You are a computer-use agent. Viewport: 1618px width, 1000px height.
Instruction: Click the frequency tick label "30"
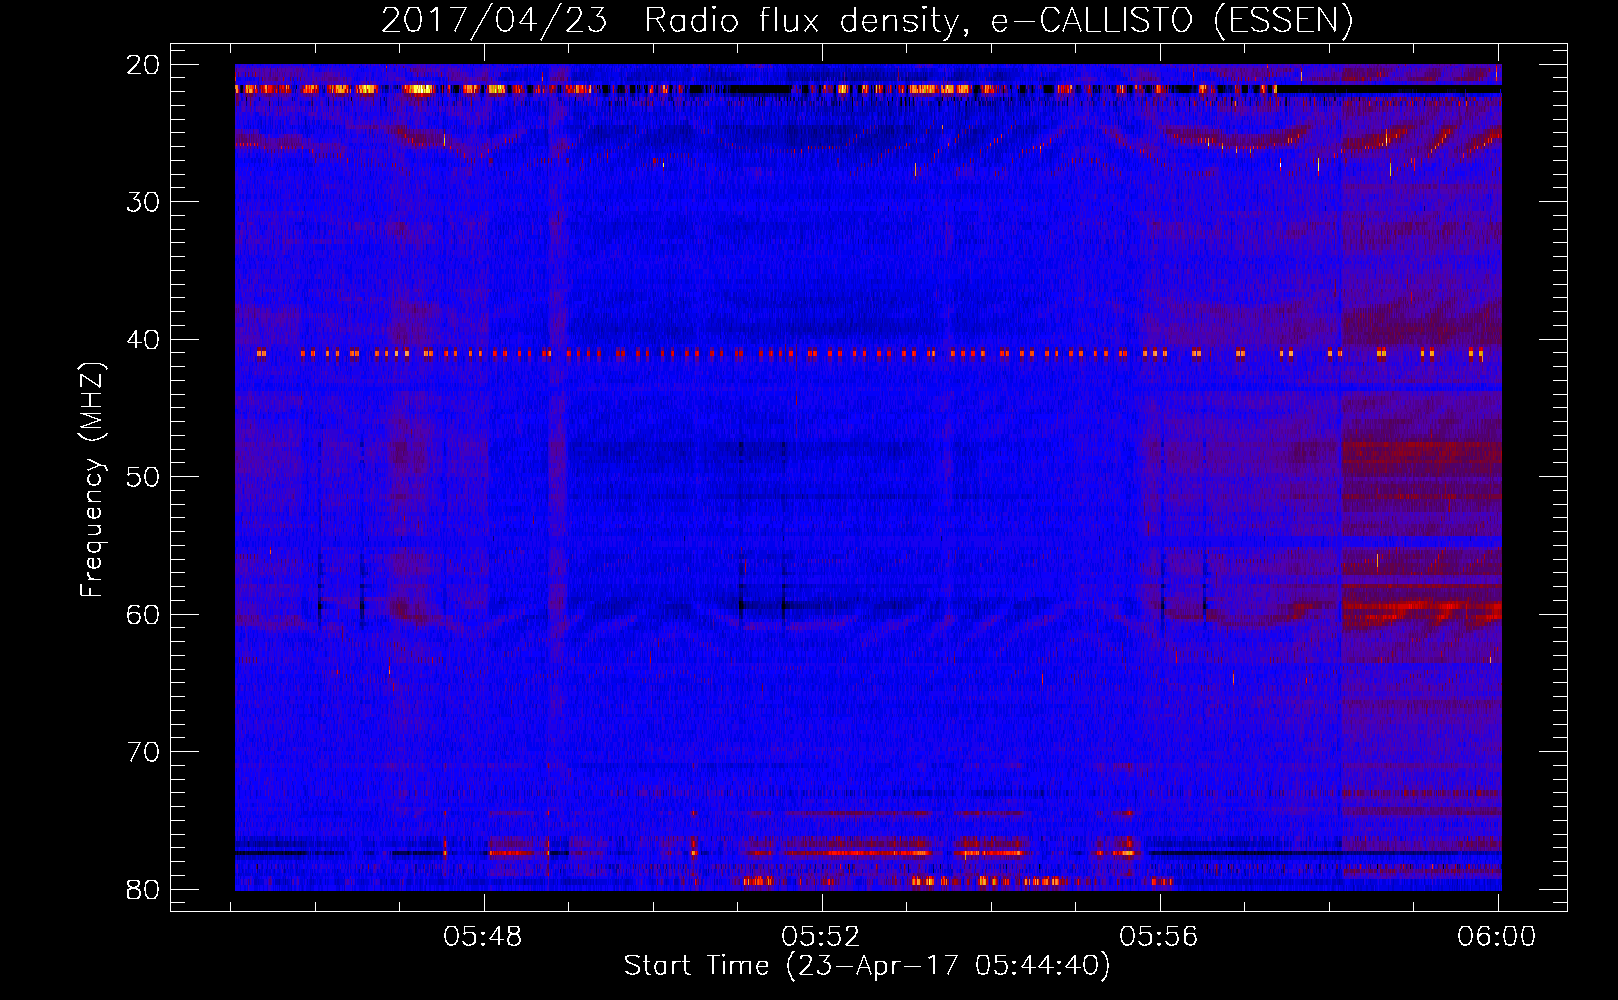click(x=144, y=202)
